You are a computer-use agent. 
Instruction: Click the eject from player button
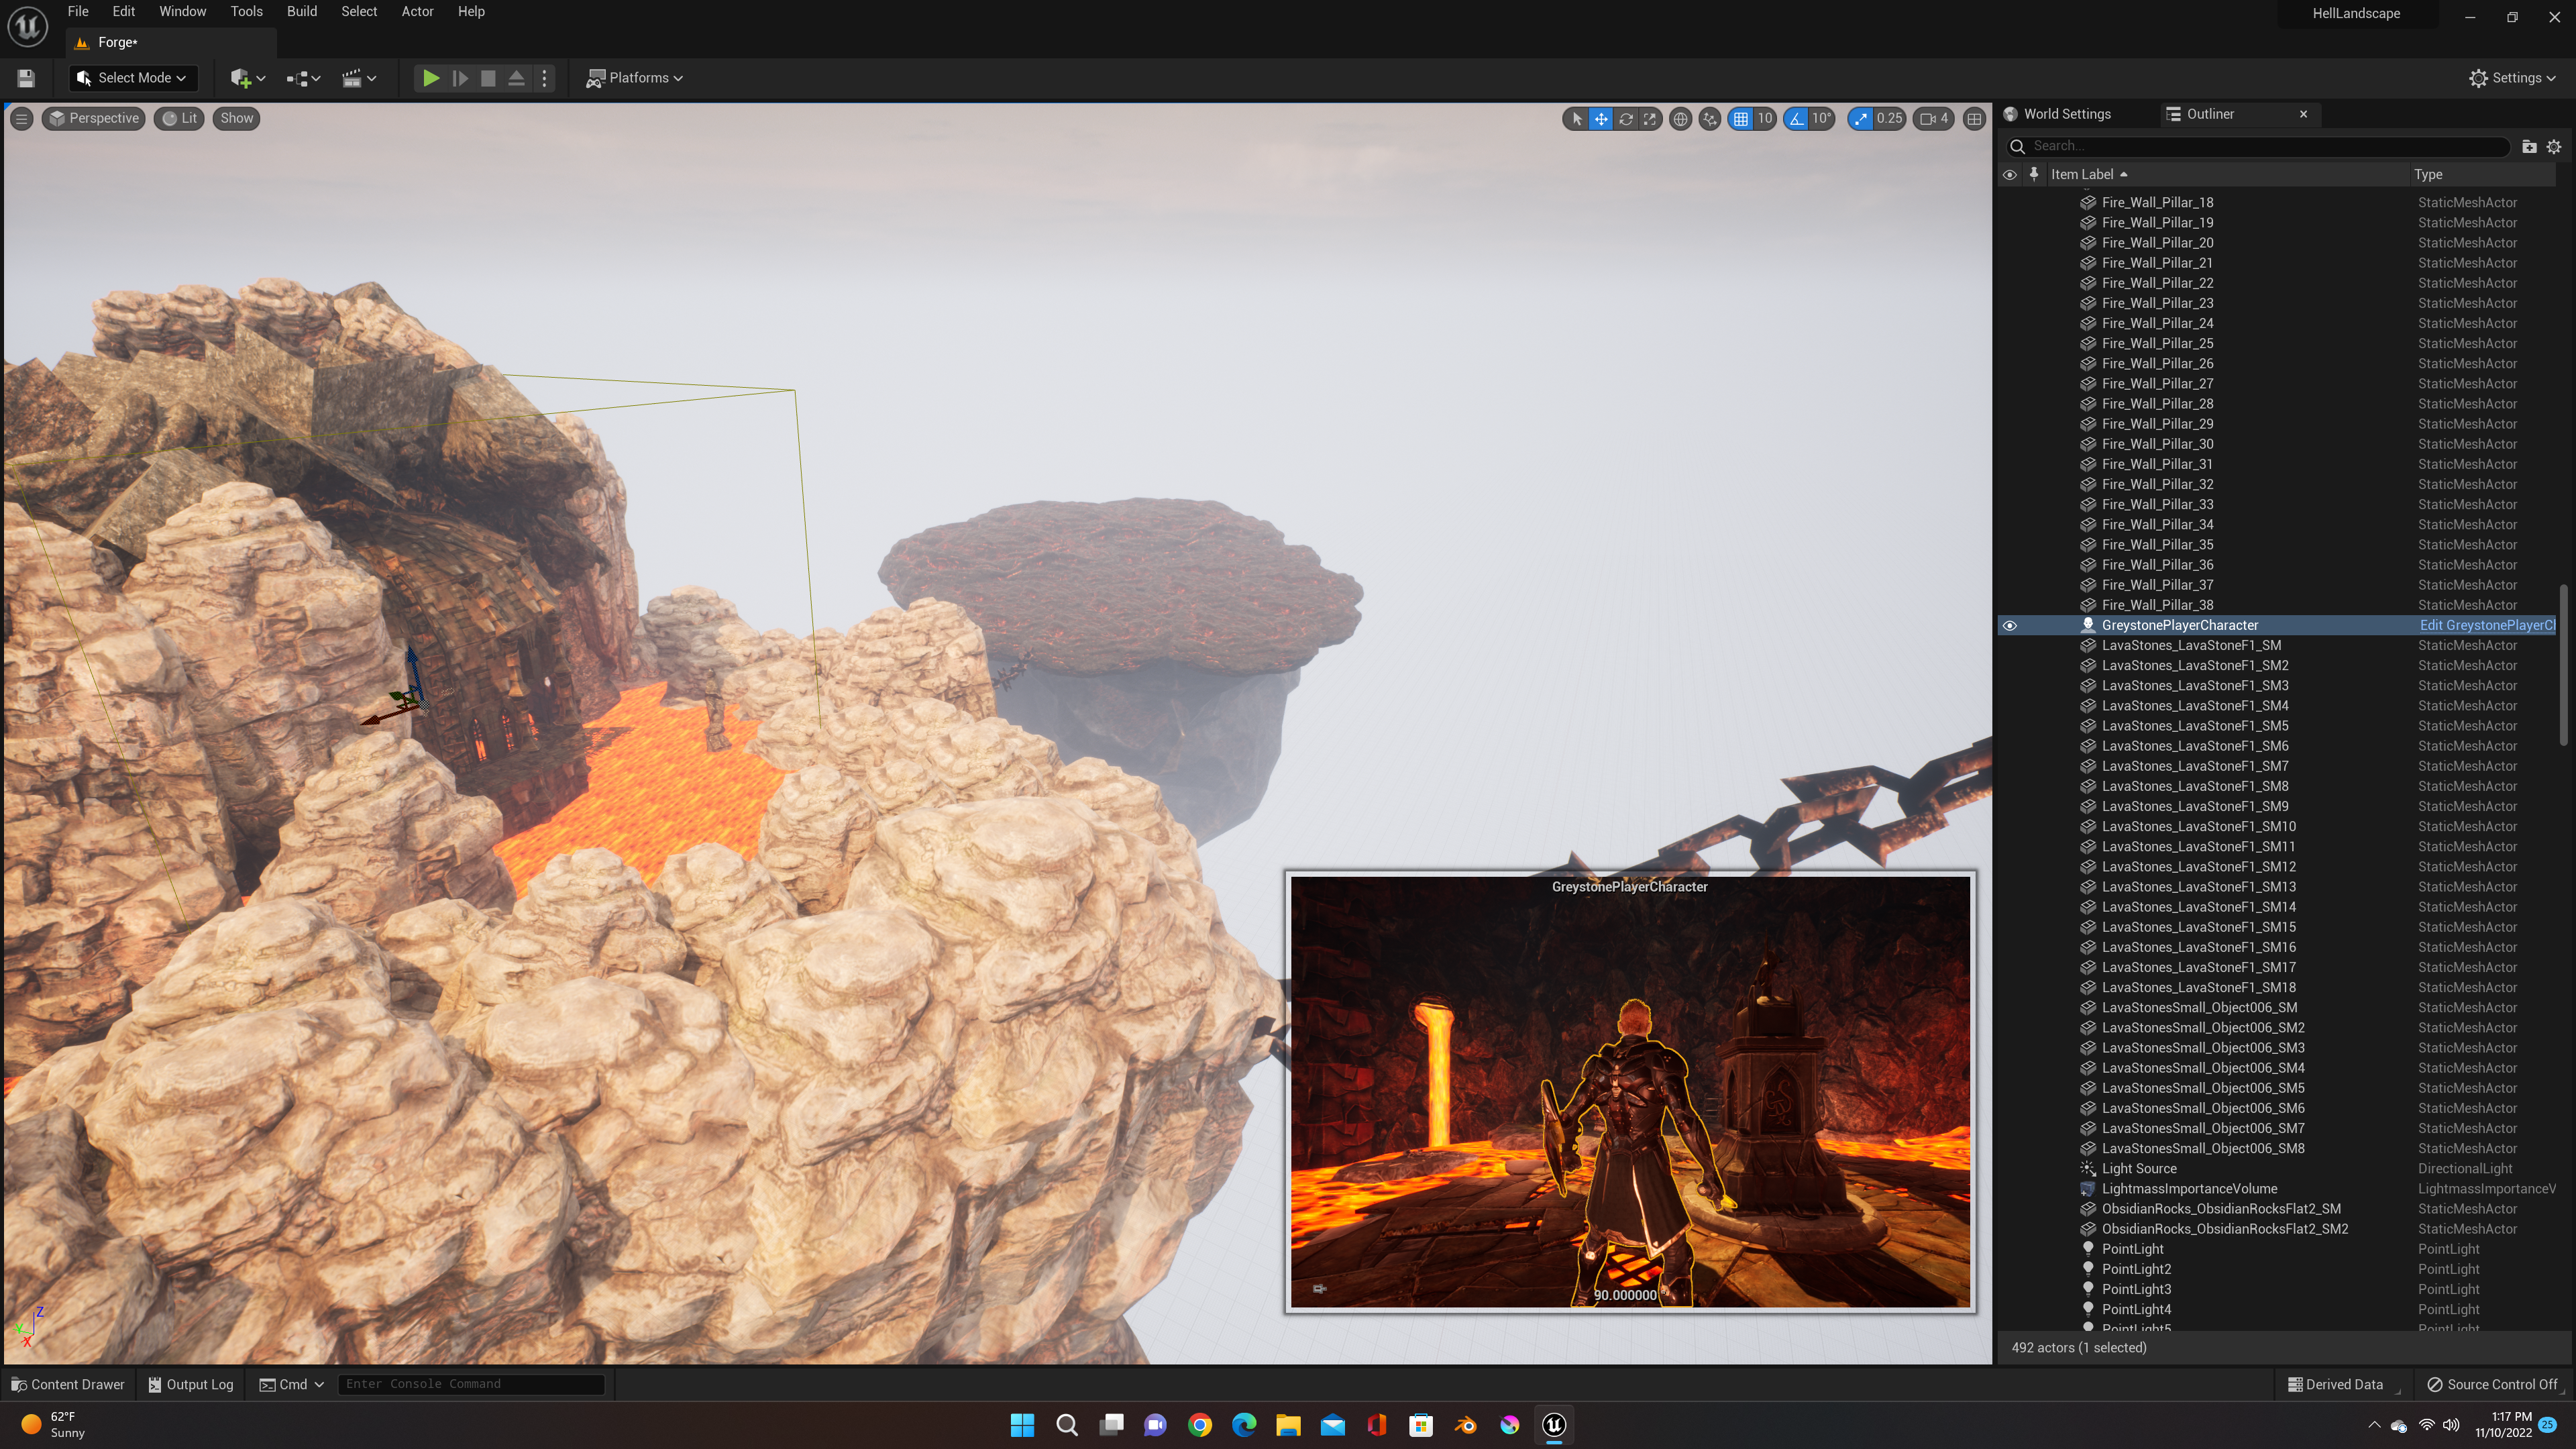(516, 78)
